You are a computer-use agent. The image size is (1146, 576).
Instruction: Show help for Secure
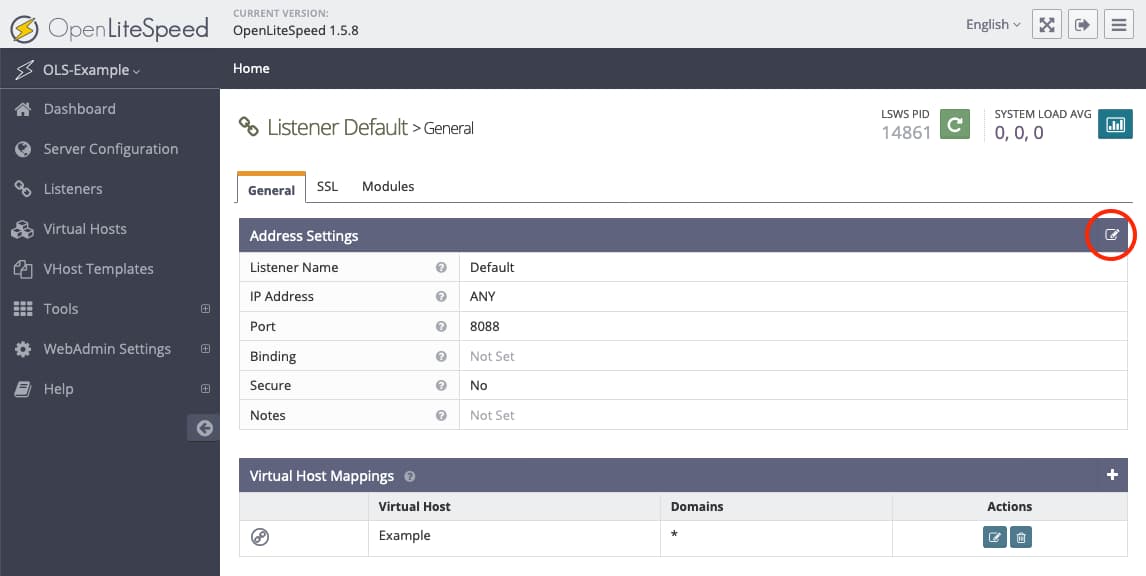point(441,385)
